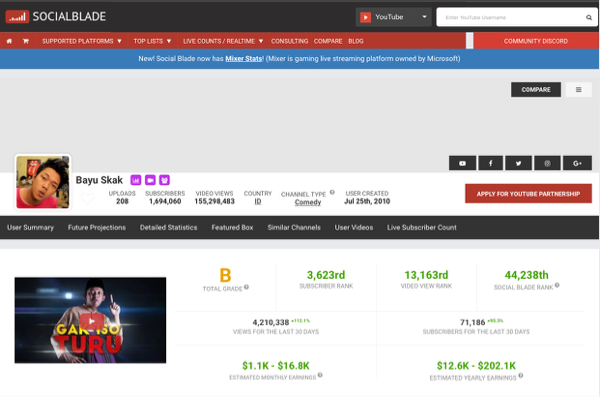The height and width of the screenshot is (397, 600).
Task: Open the Twitter social icon
Action: tap(518, 163)
